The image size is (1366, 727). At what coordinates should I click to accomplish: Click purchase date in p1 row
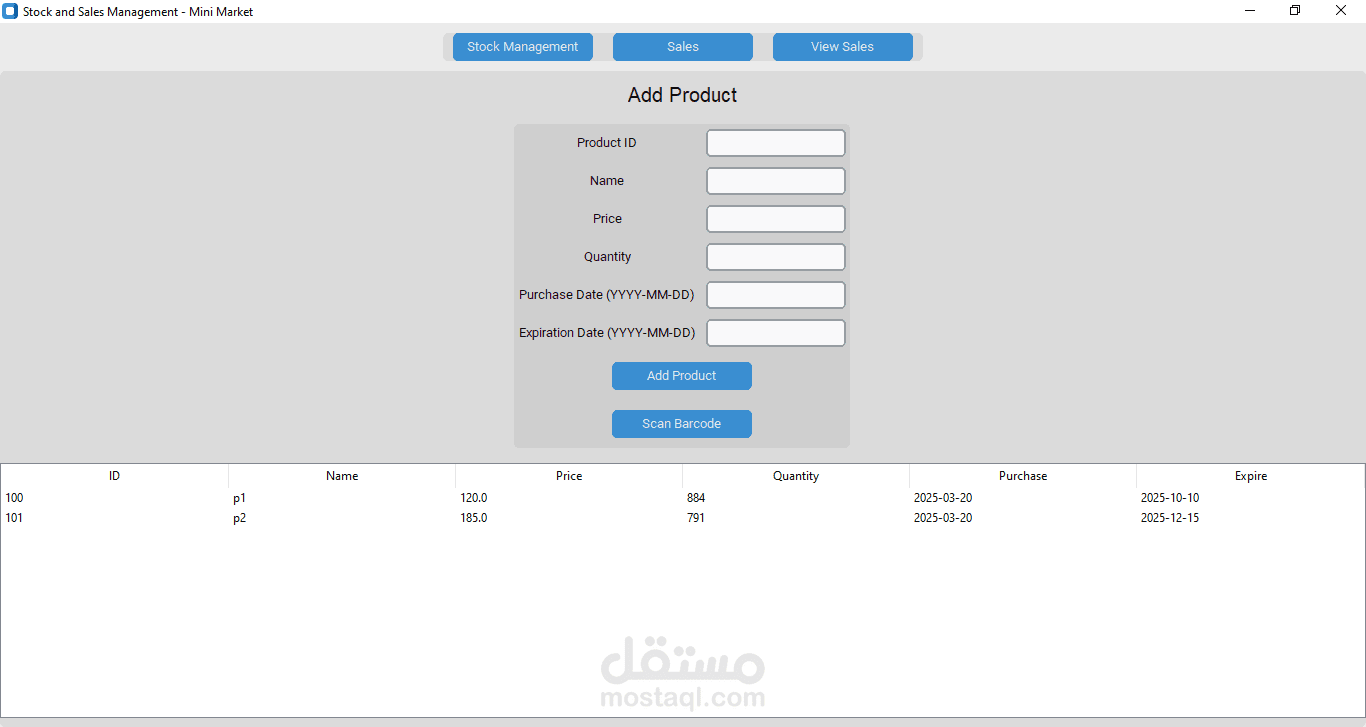point(943,498)
